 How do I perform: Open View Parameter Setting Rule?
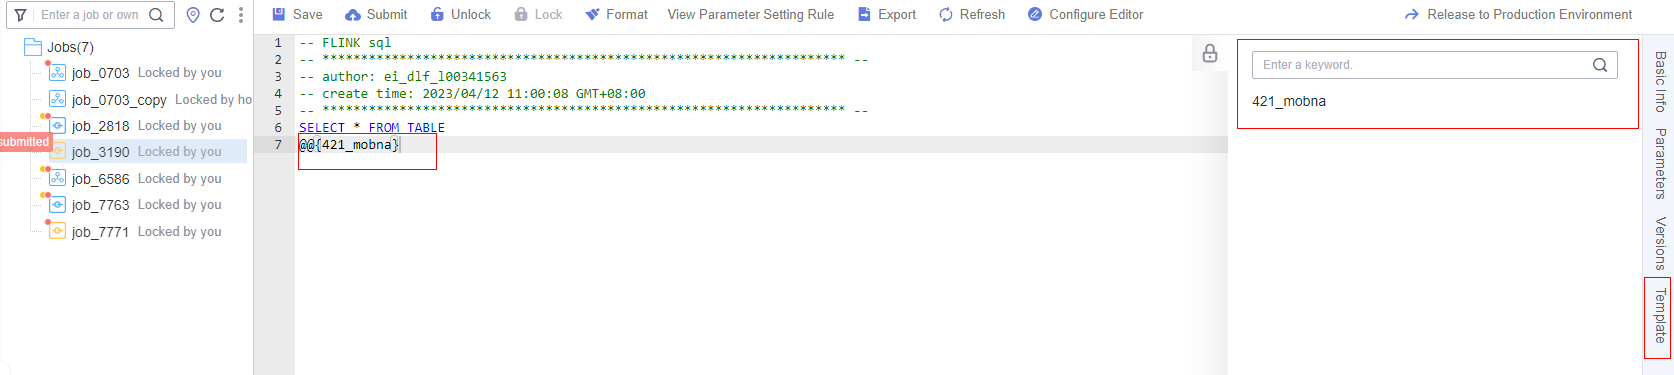751,14
